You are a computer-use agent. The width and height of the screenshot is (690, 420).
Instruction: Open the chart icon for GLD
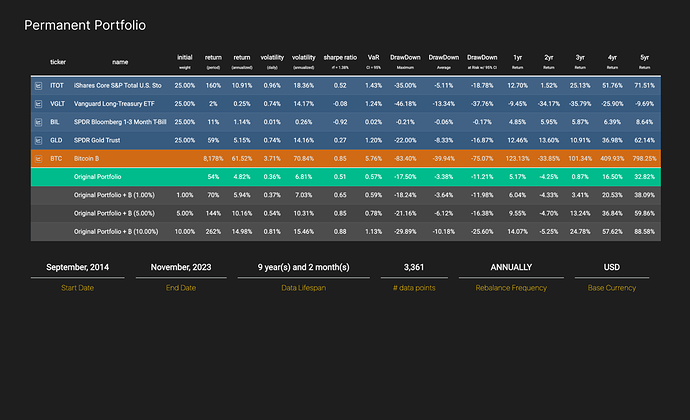(37, 140)
